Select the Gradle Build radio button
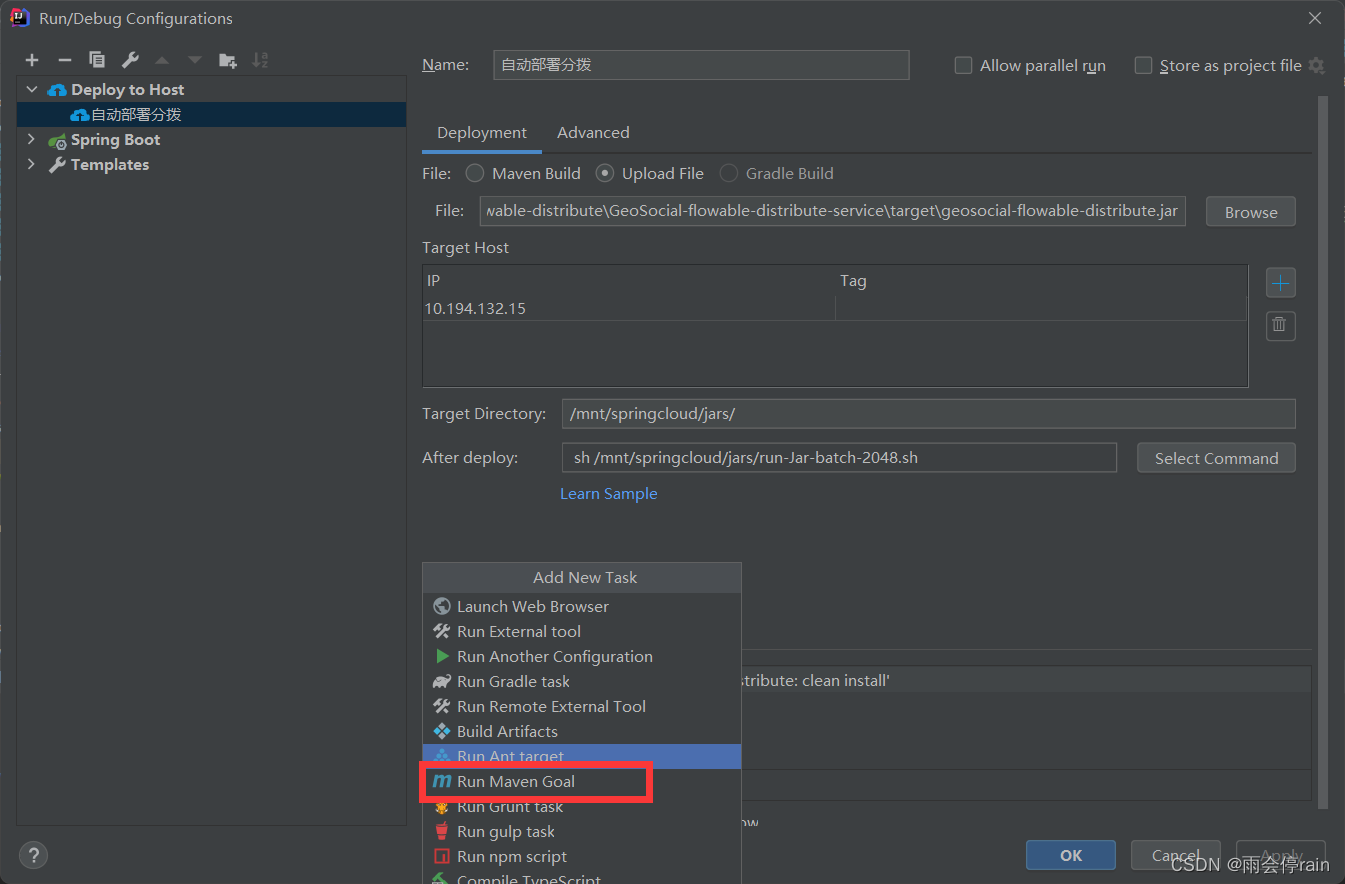The height and width of the screenshot is (884, 1345). pos(728,173)
